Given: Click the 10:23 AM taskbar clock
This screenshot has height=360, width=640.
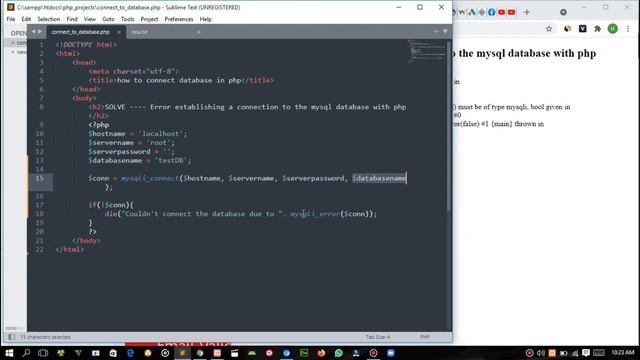Looking at the screenshot, I should point(622,353).
